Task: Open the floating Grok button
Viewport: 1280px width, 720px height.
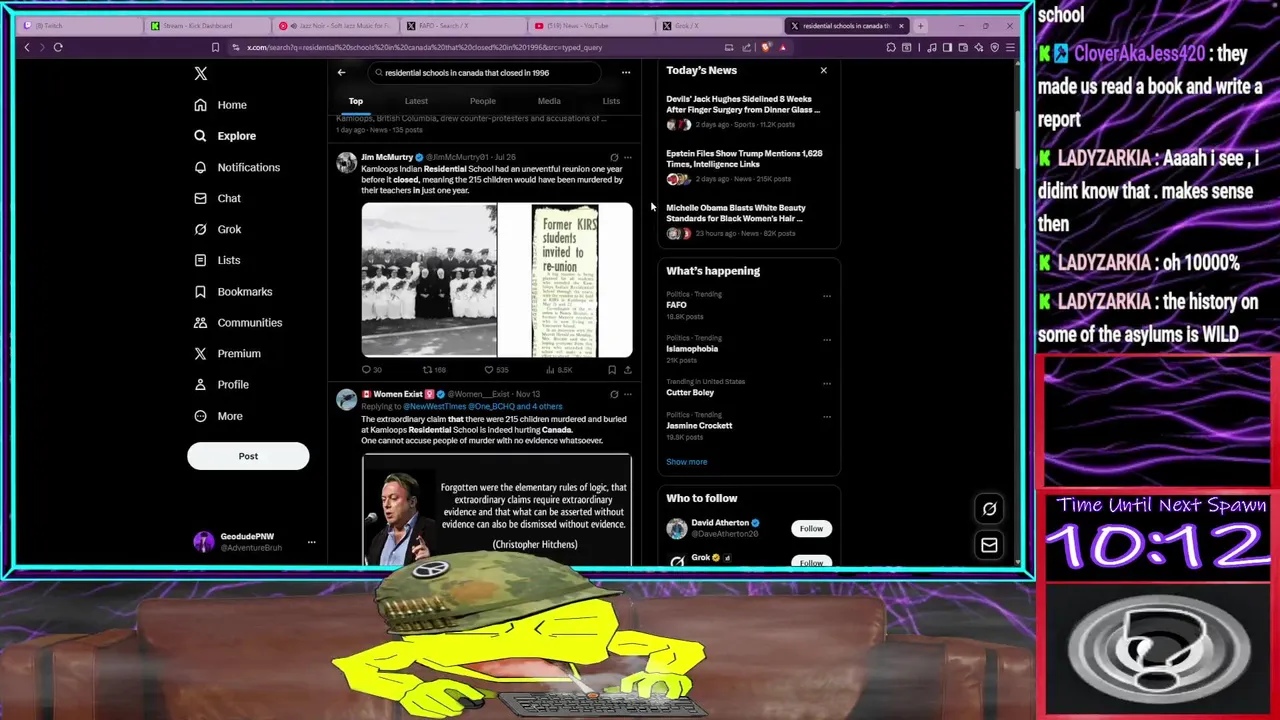Action: click(x=989, y=508)
